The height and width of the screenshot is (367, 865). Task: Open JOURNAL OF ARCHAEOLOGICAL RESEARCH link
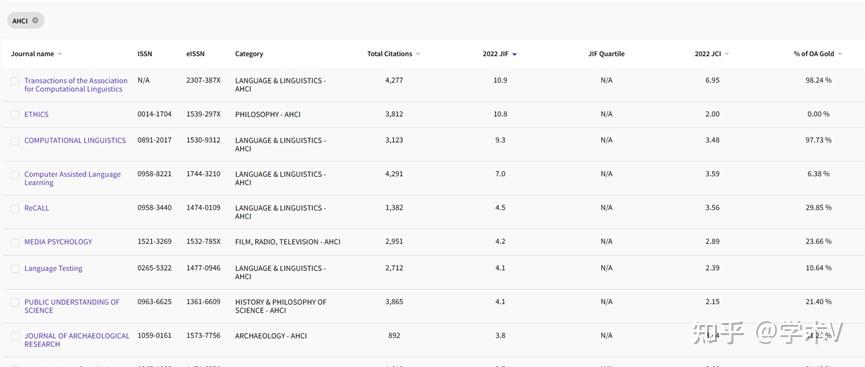click(x=77, y=340)
